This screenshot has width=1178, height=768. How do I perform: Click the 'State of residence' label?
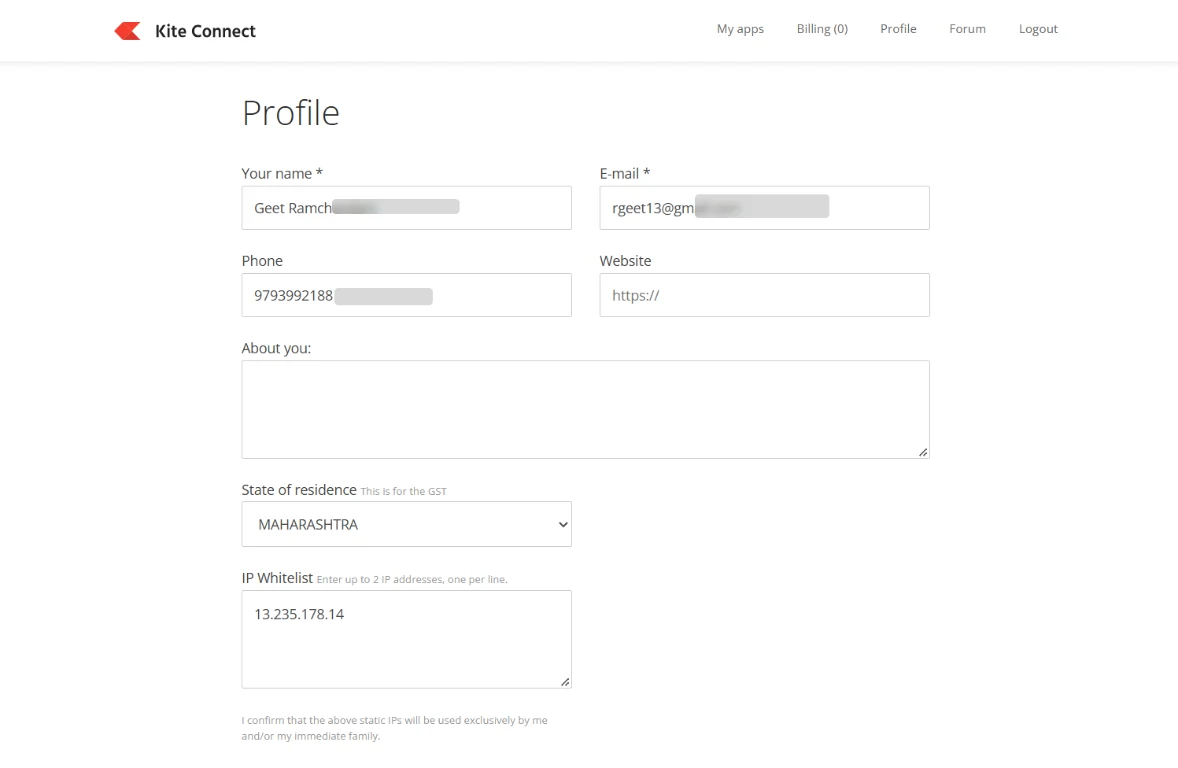point(299,490)
